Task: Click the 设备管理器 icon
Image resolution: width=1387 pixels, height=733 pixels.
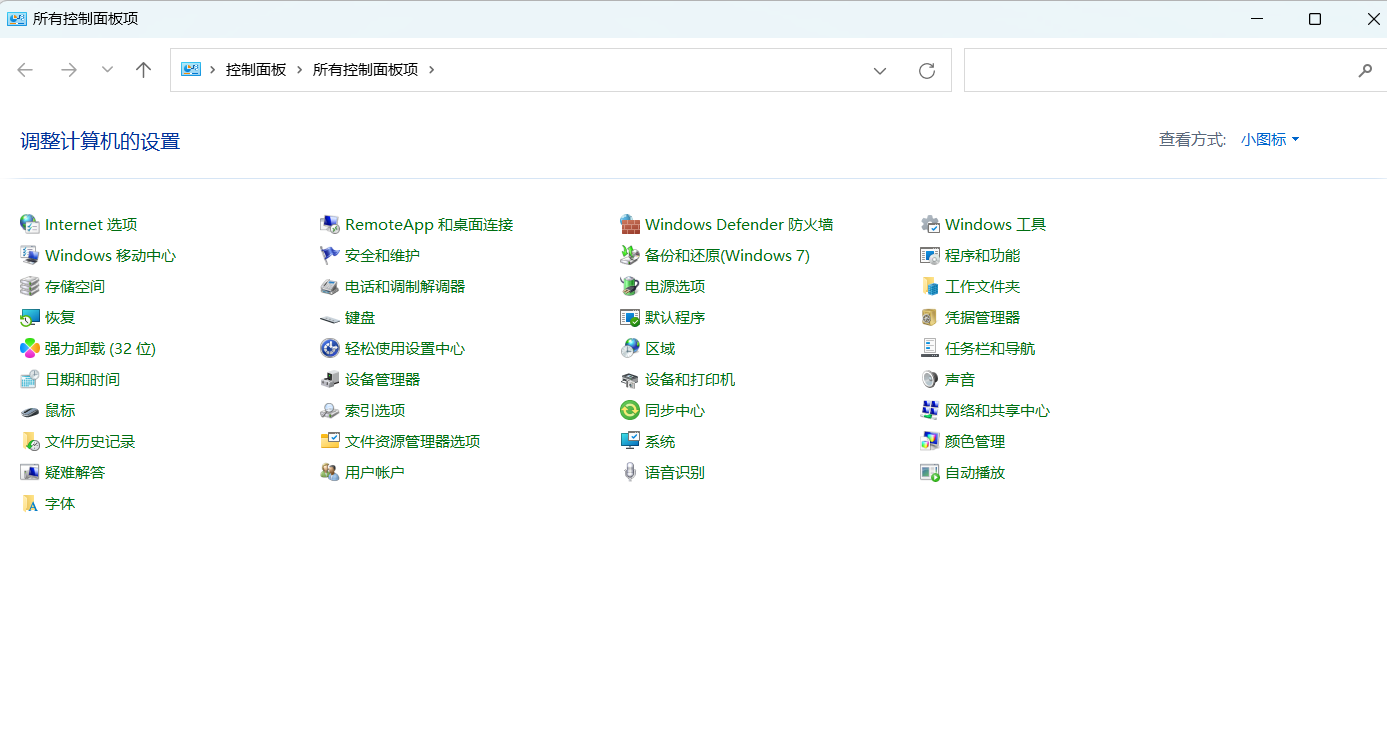Action: (x=329, y=379)
